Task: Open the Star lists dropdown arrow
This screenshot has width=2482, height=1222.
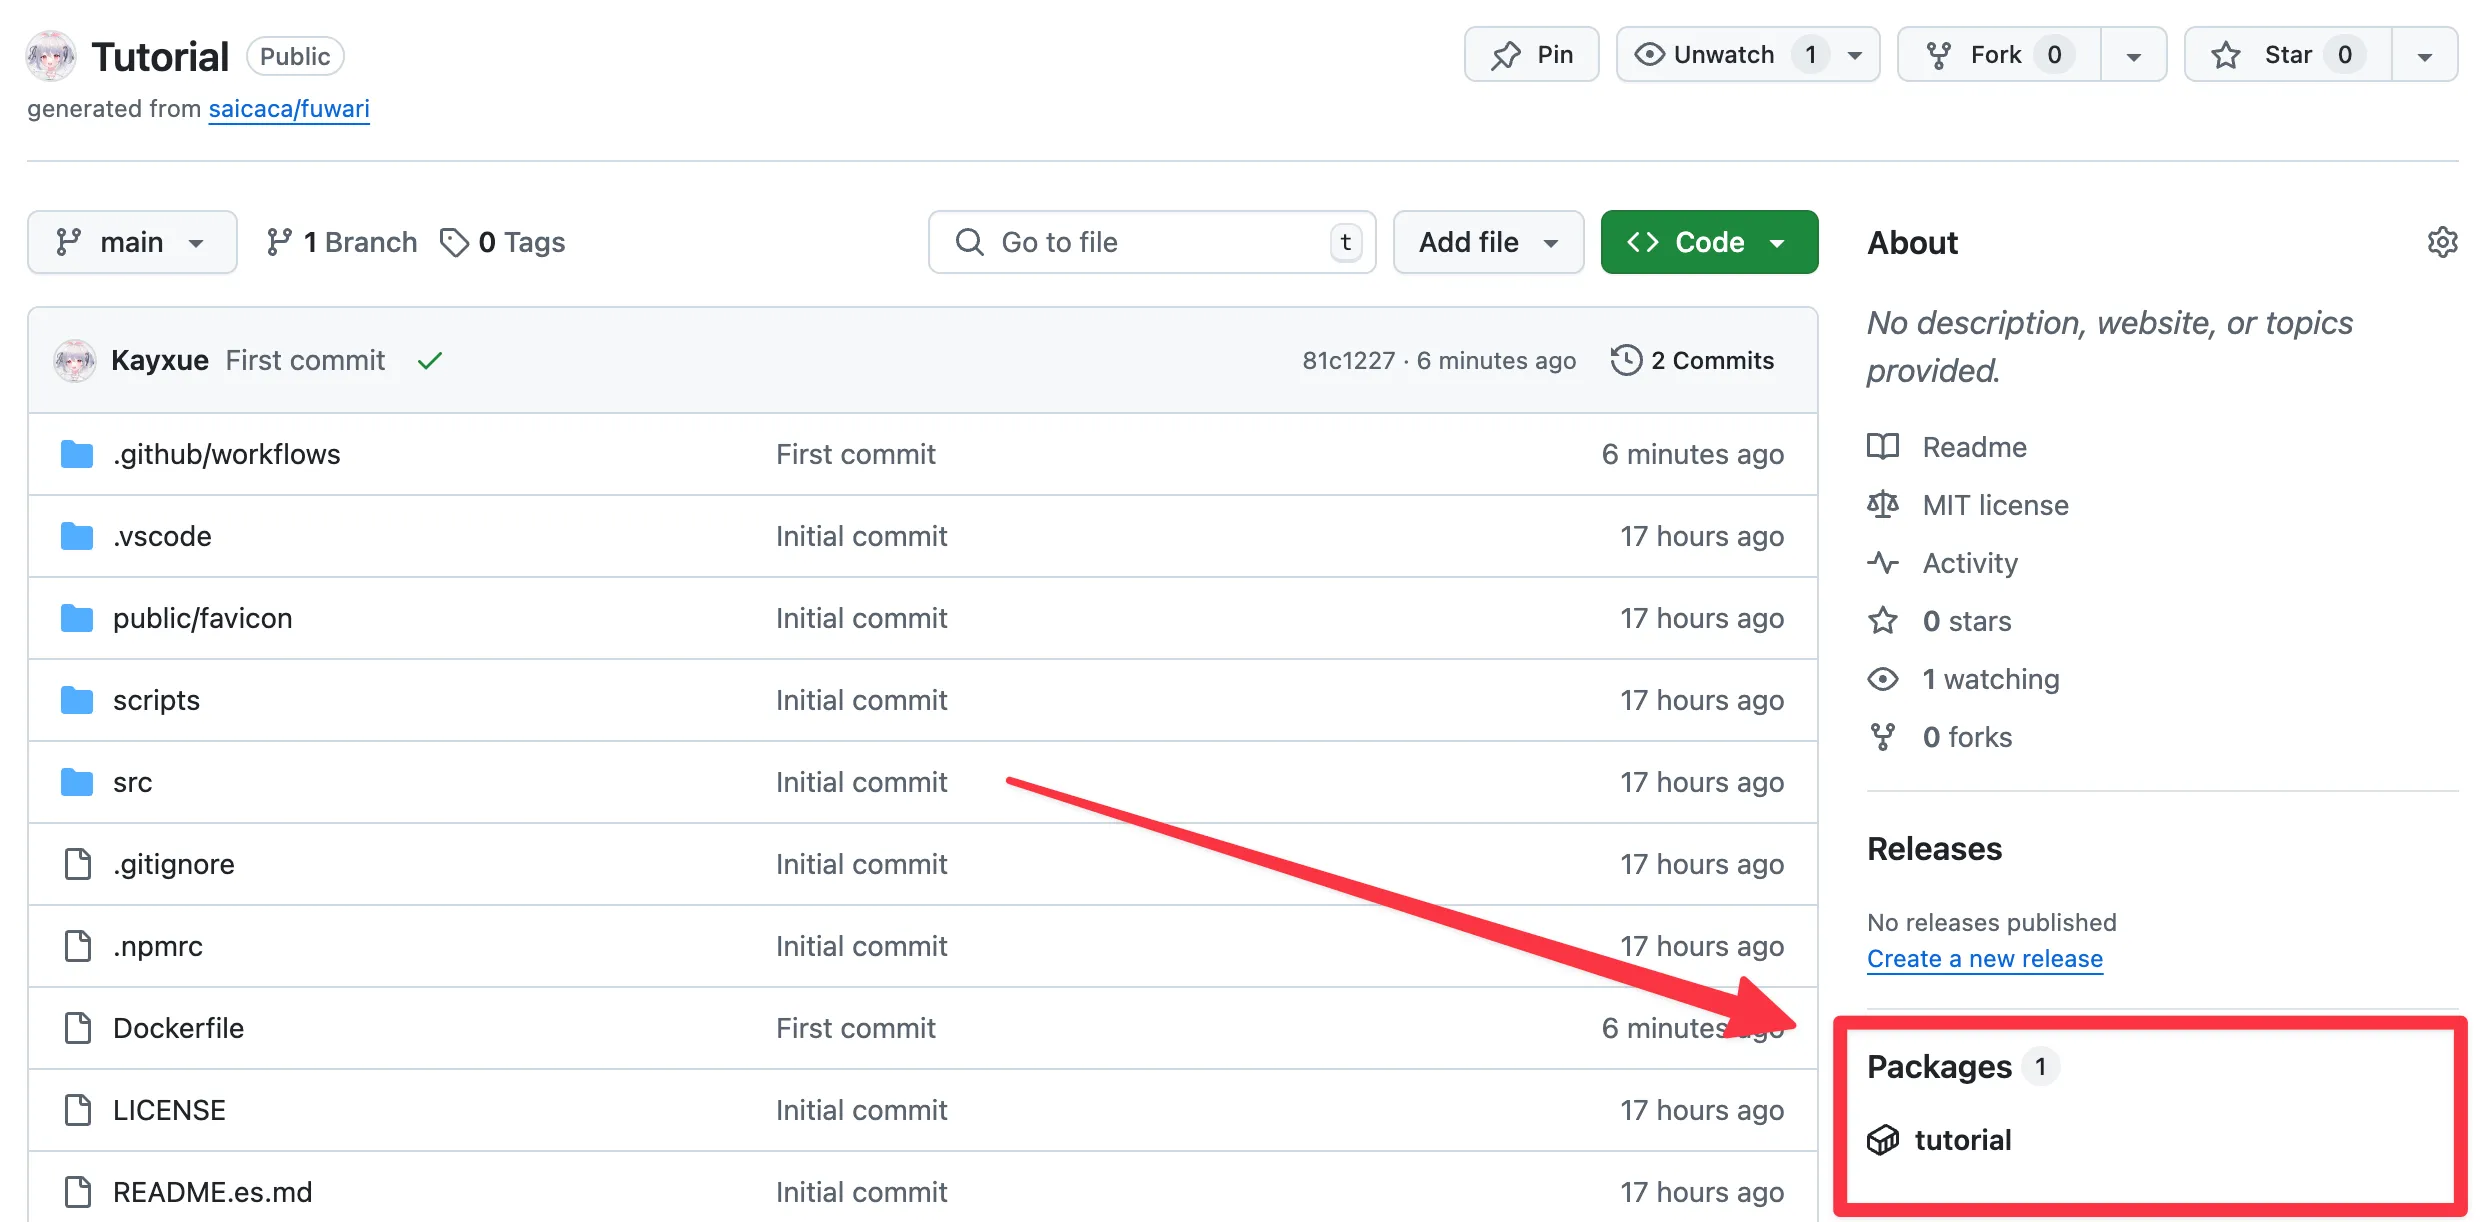Action: click(2424, 55)
